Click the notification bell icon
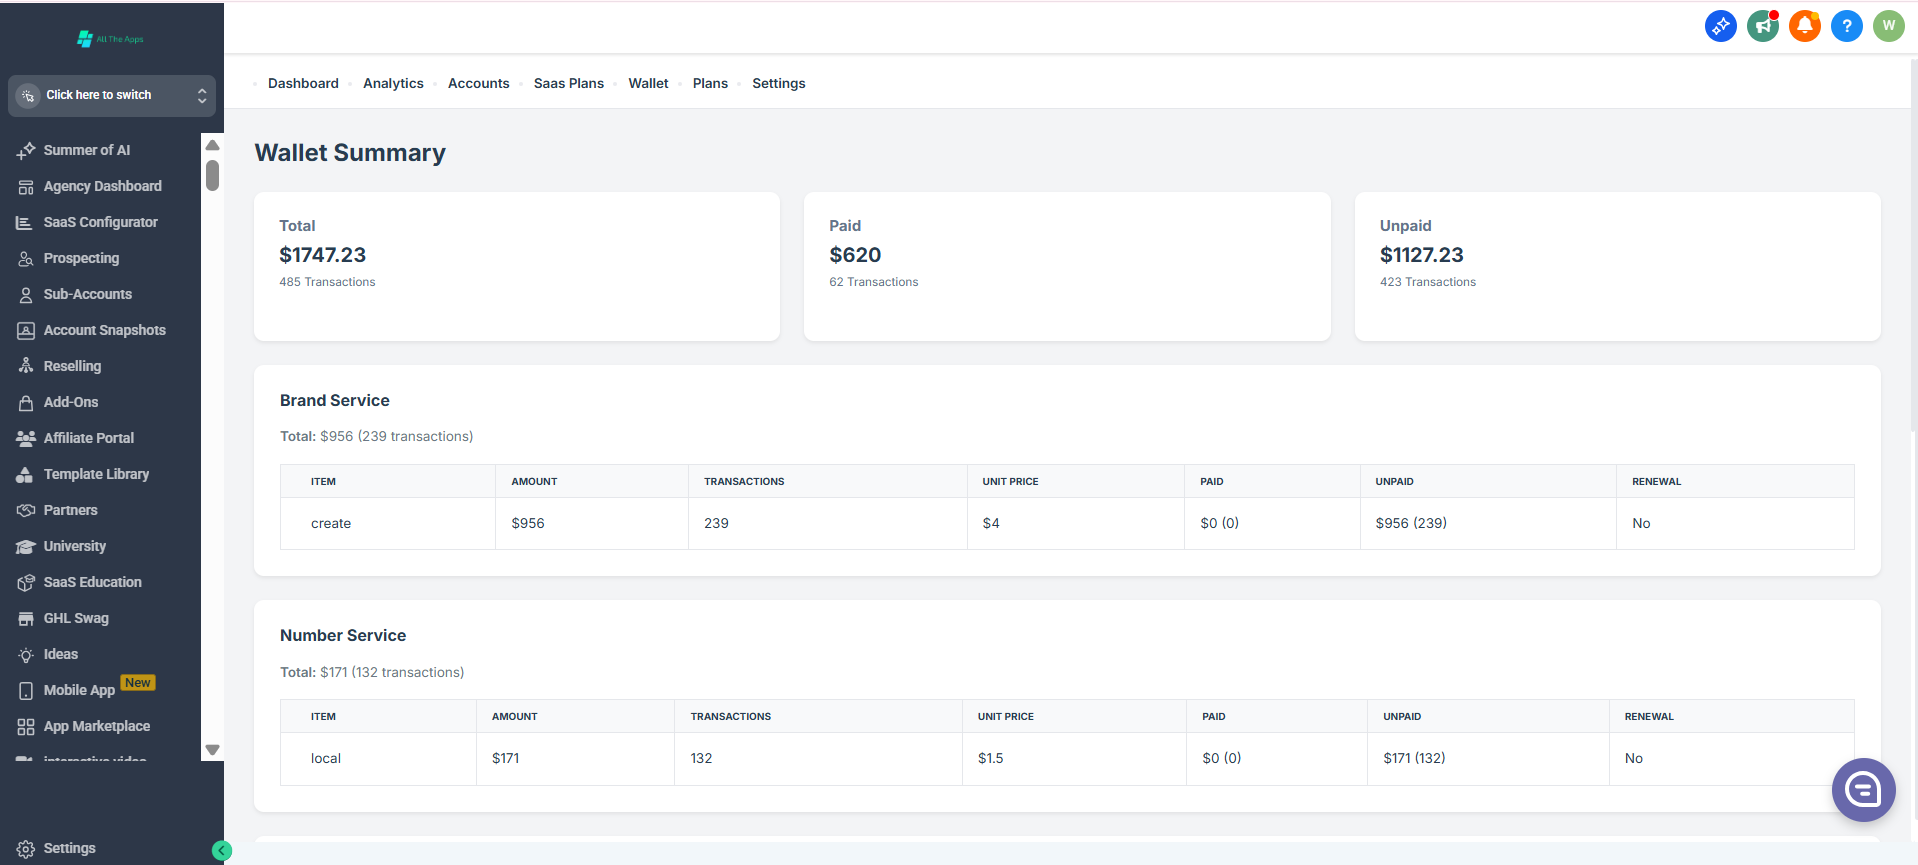This screenshot has height=865, width=1918. coord(1804,26)
